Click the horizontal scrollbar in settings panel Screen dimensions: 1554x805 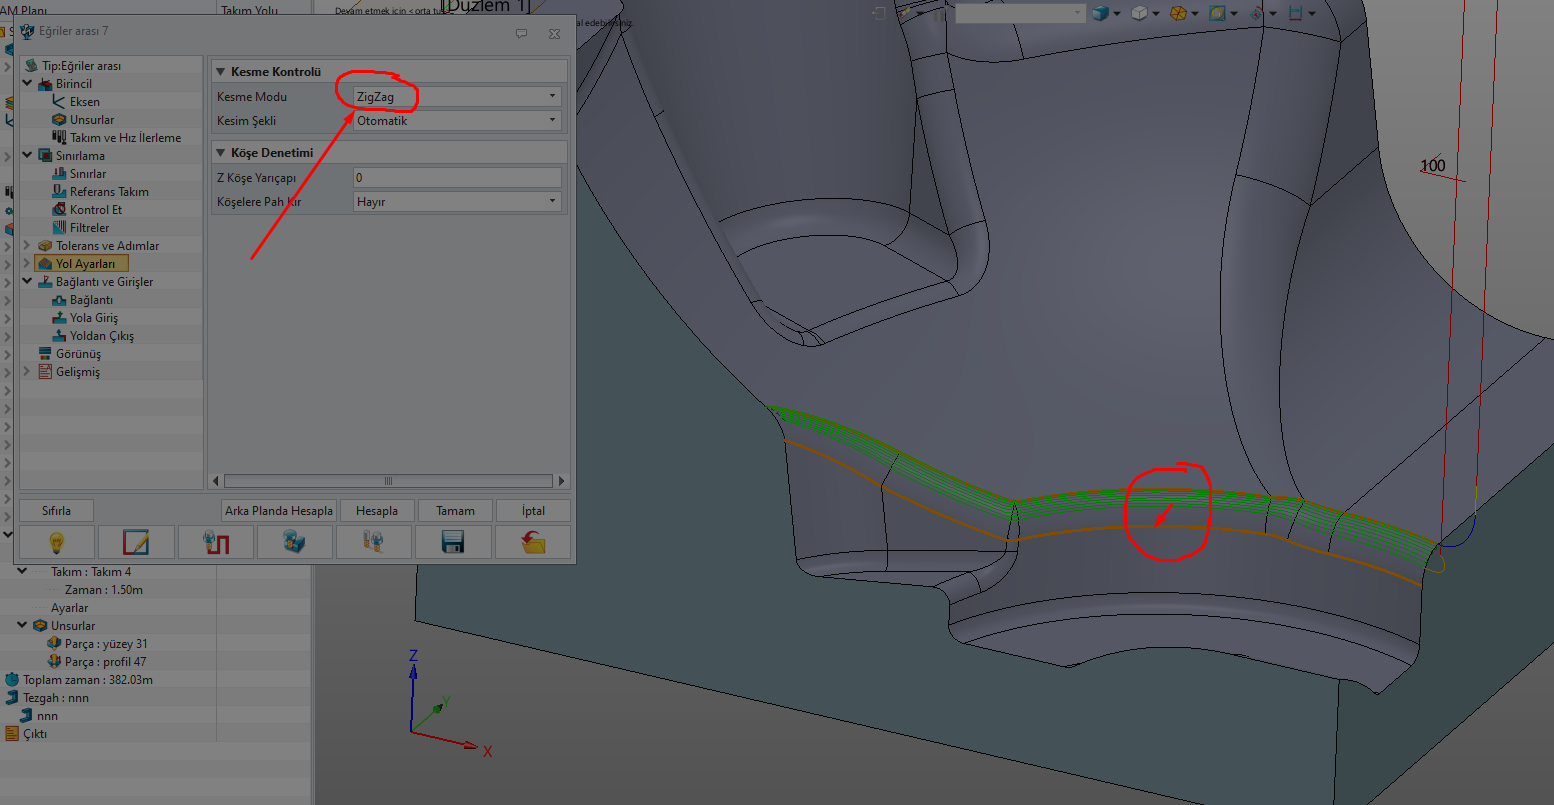[388, 481]
